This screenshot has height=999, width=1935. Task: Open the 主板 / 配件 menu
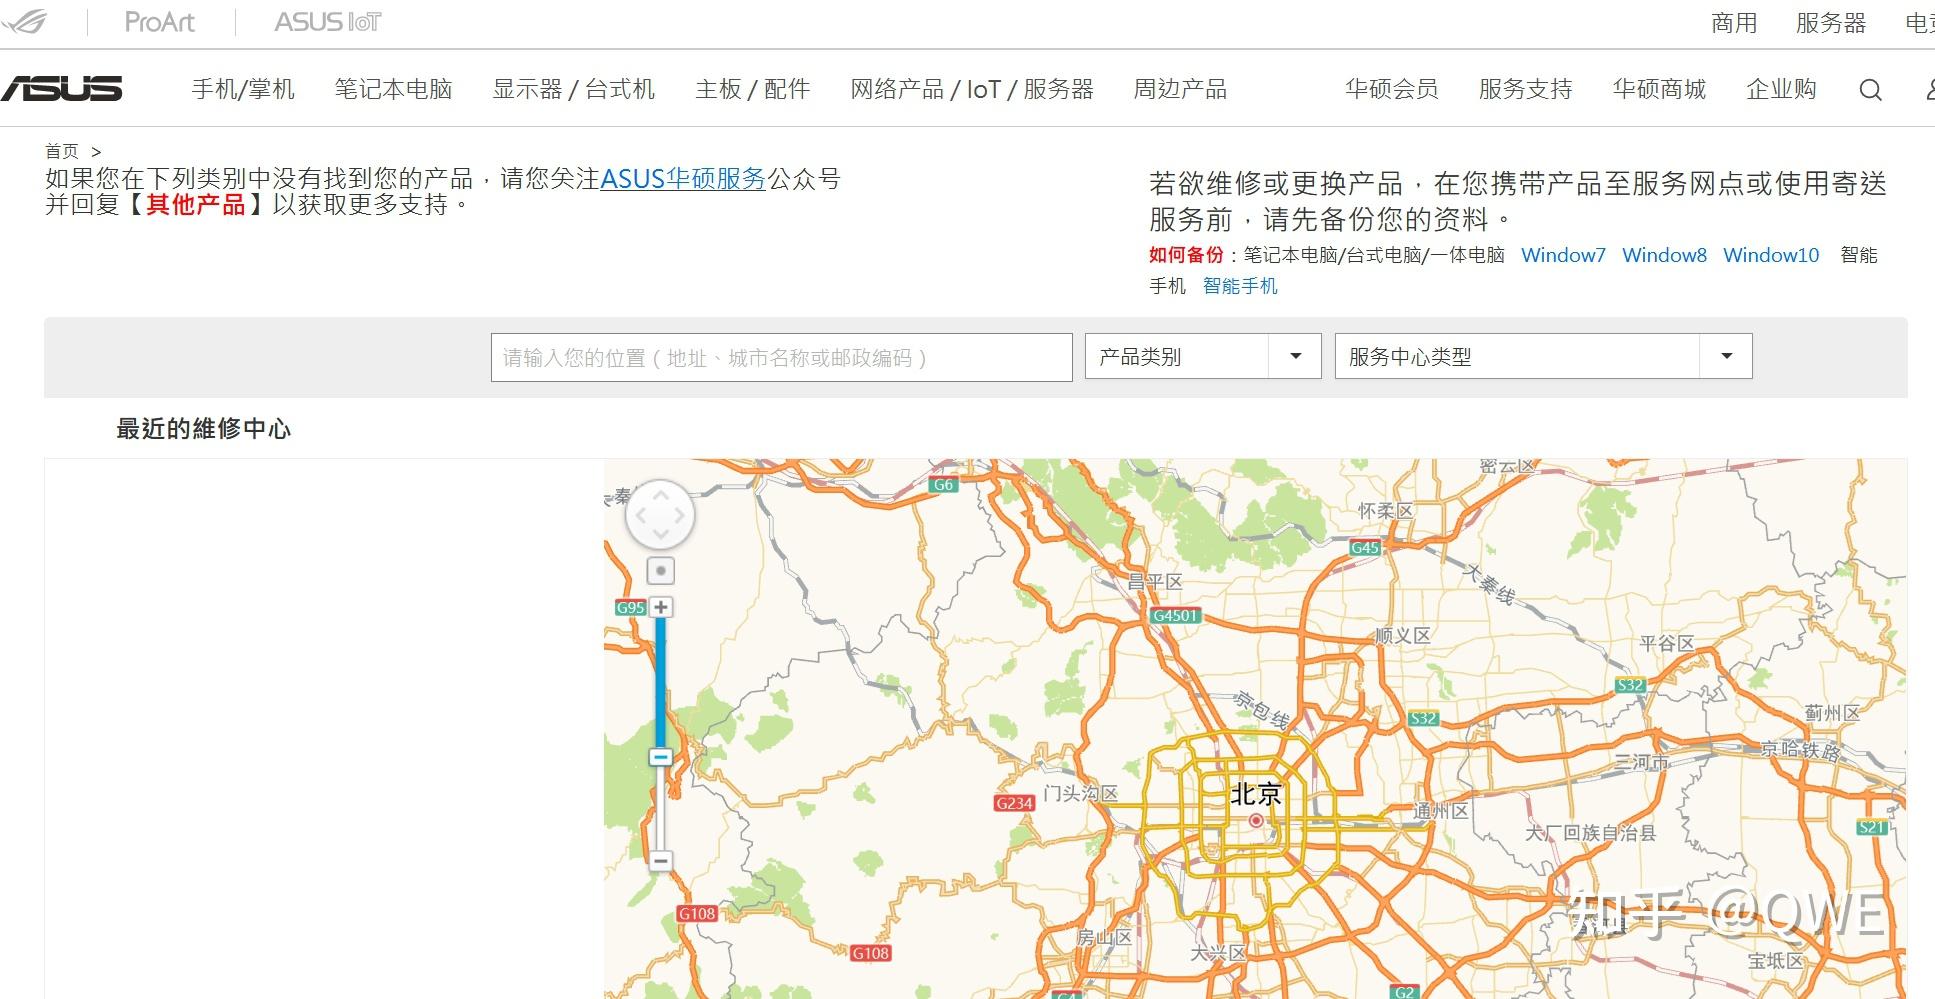(753, 89)
